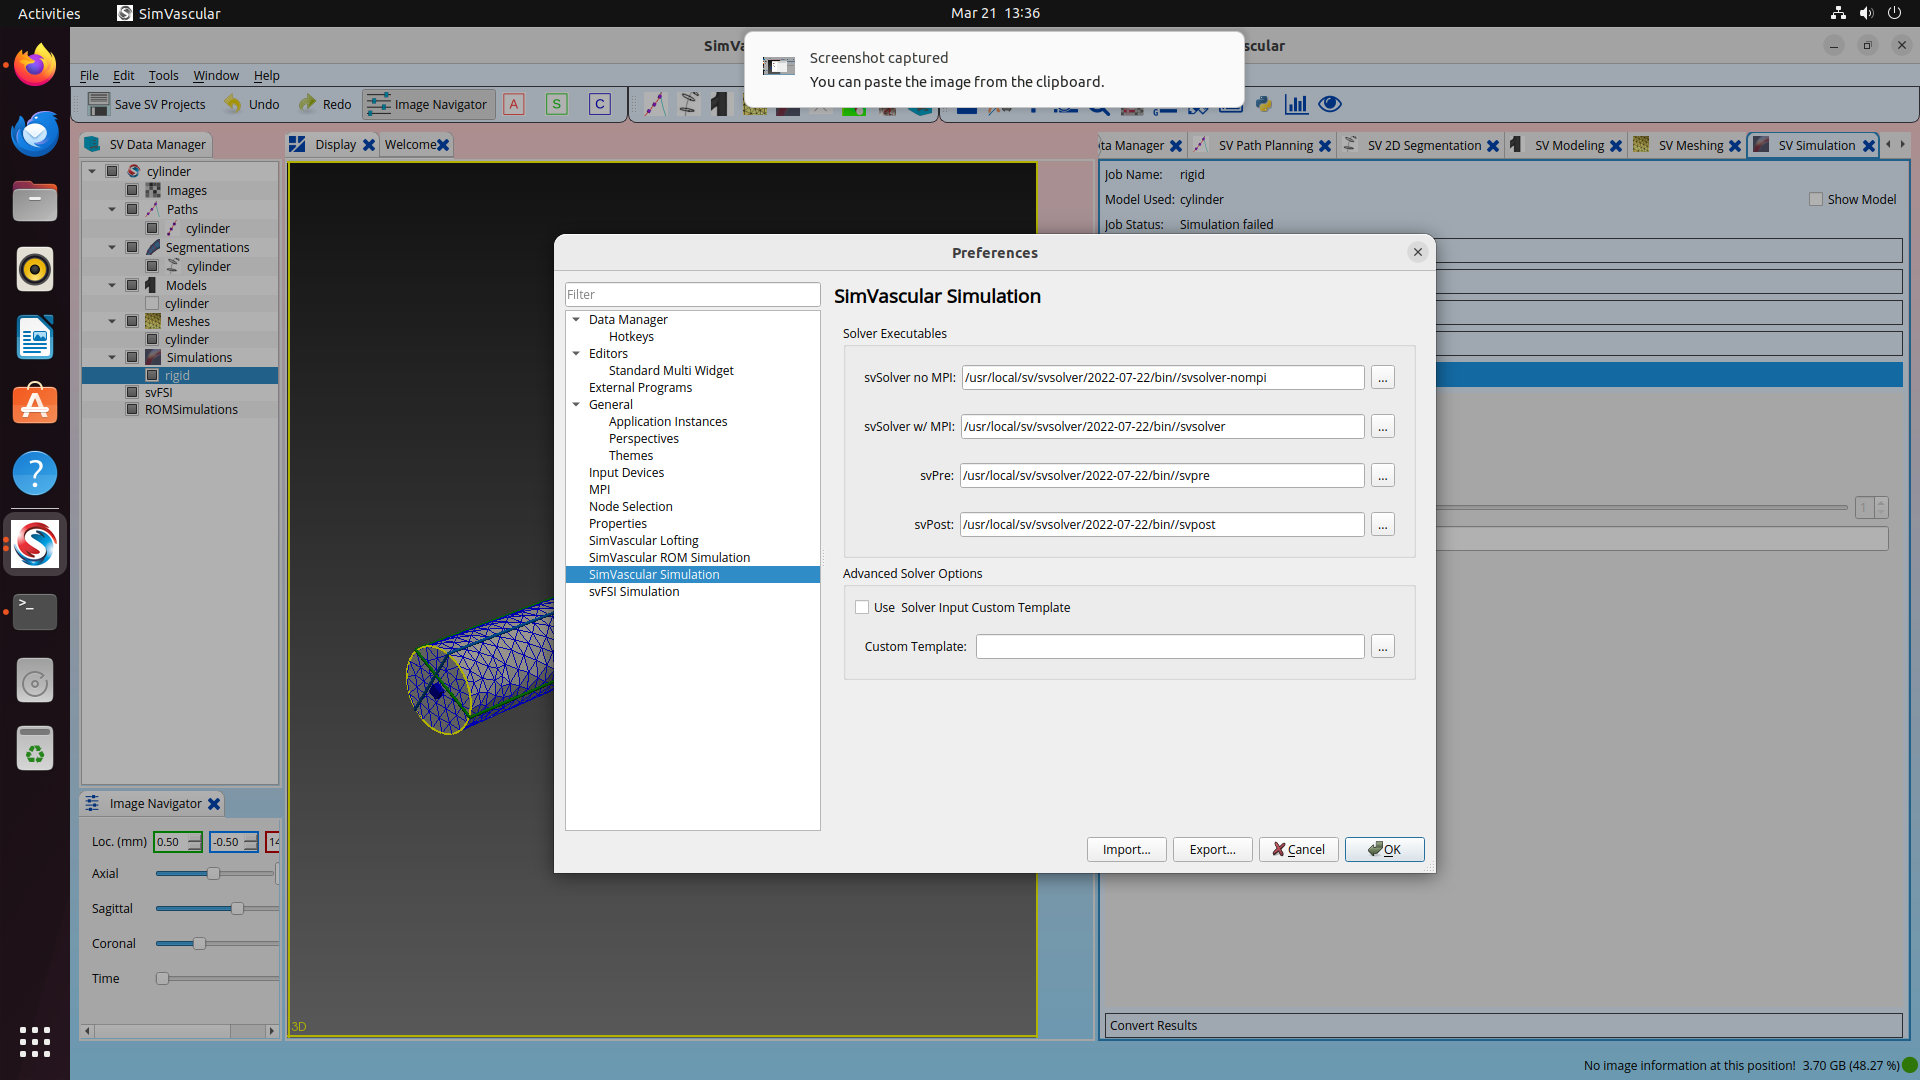The width and height of the screenshot is (1920, 1080).
Task: Open the Tools menu
Action: [x=163, y=75]
